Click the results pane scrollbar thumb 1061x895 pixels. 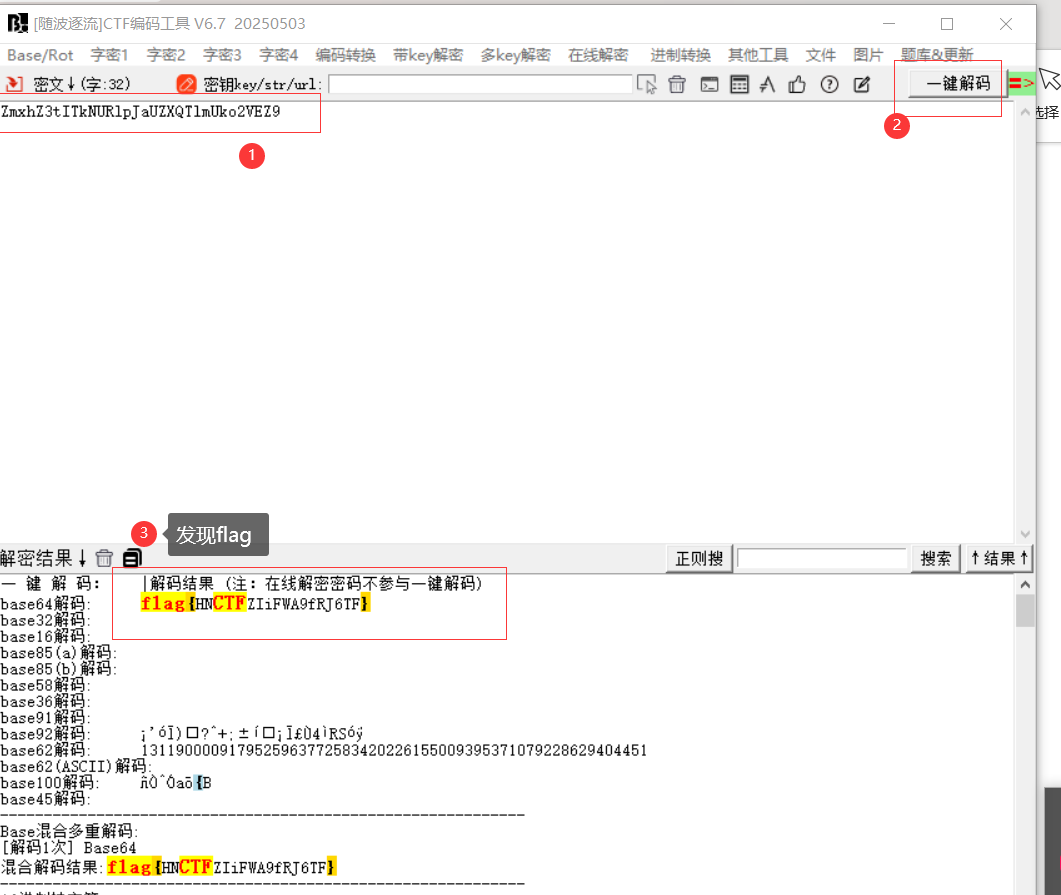pyautogui.click(x=1025, y=611)
